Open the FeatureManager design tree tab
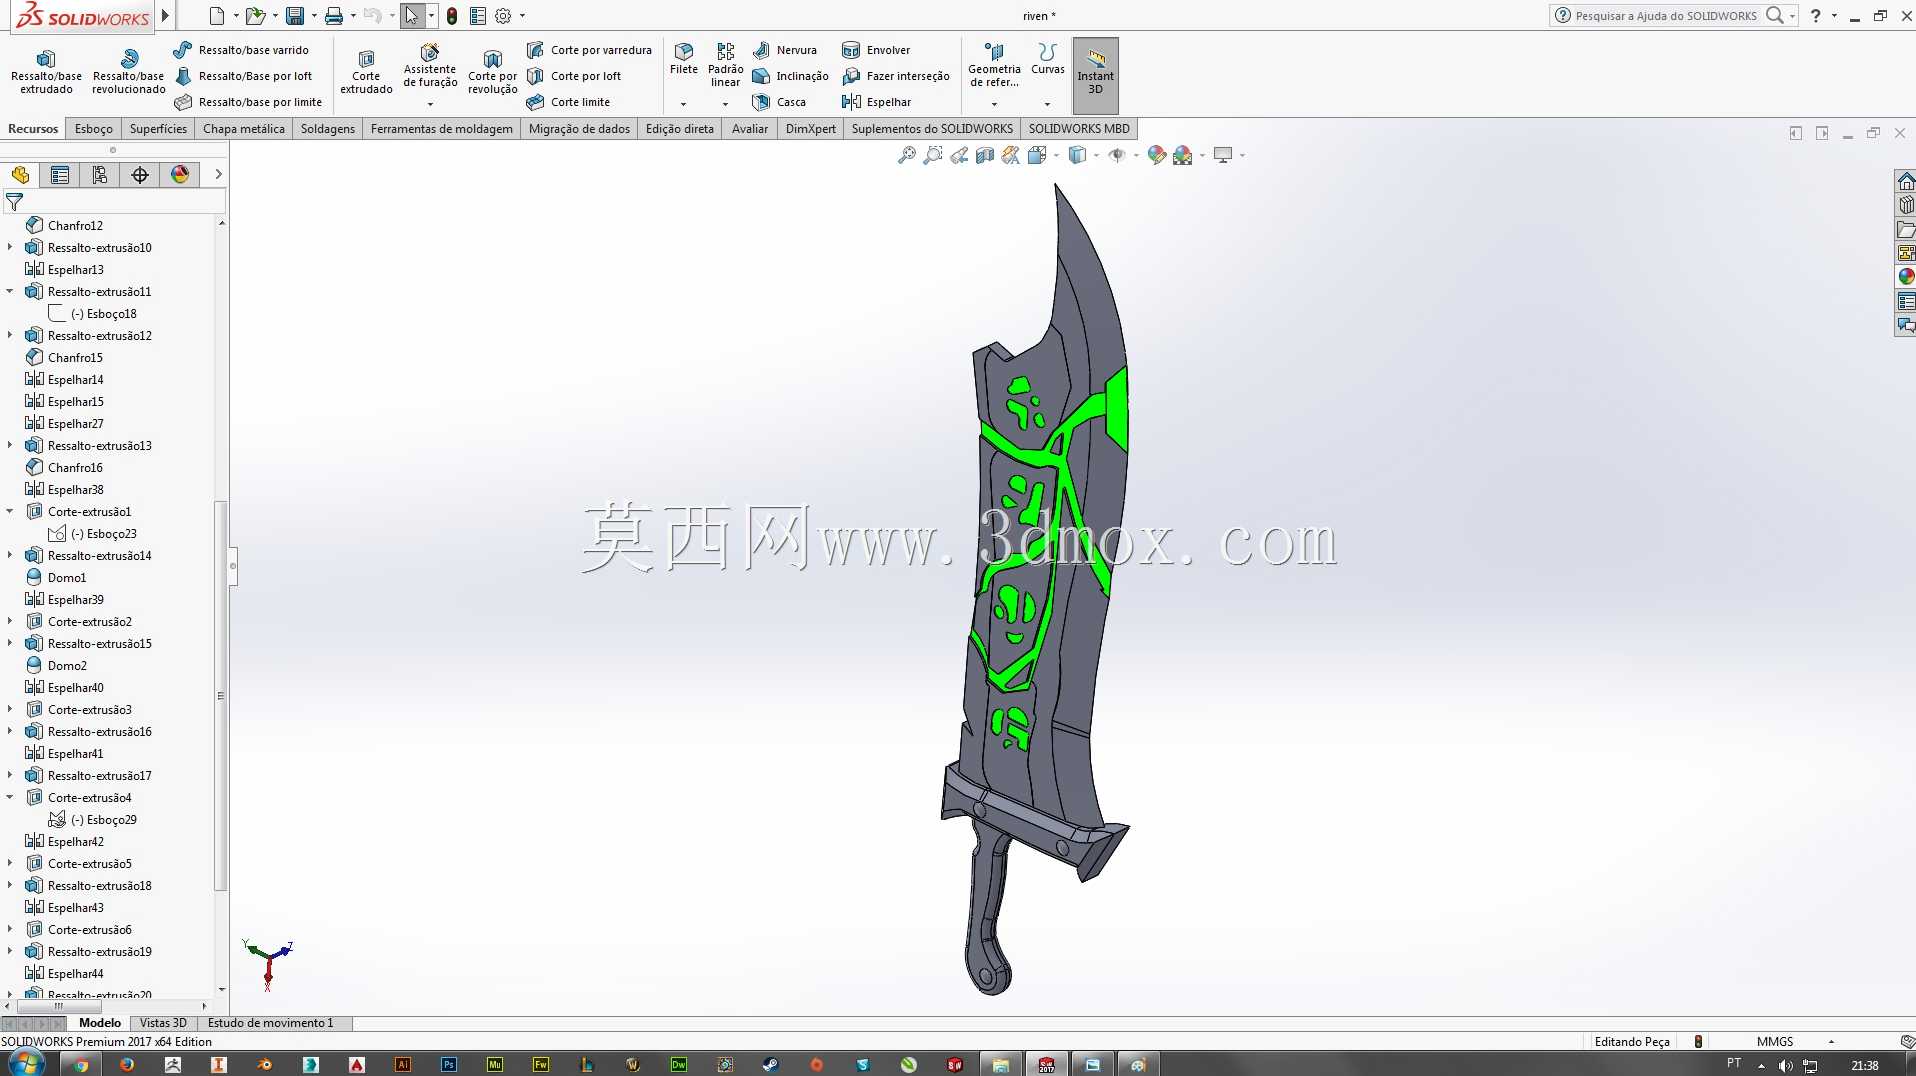The height and width of the screenshot is (1076, 1916). [20, 175]
